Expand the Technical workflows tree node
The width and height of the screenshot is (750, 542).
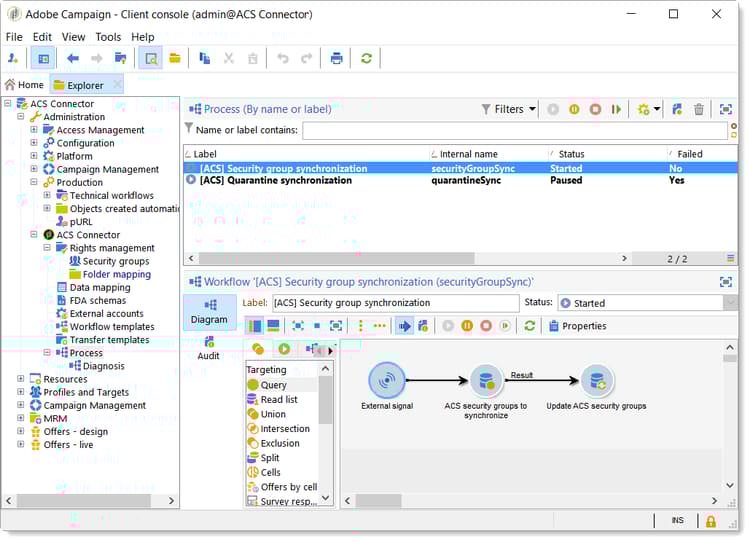point(47,195)
